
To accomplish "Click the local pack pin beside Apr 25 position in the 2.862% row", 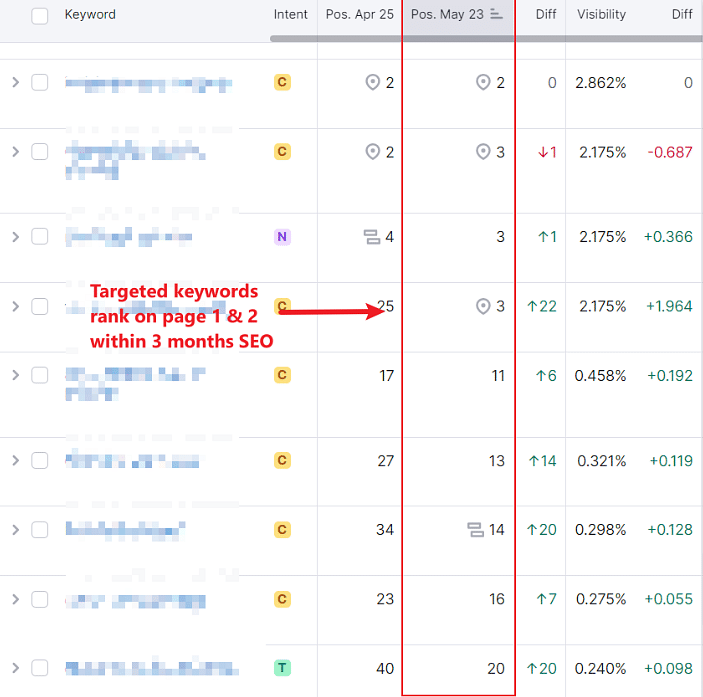I will click(x=373, y=83).
